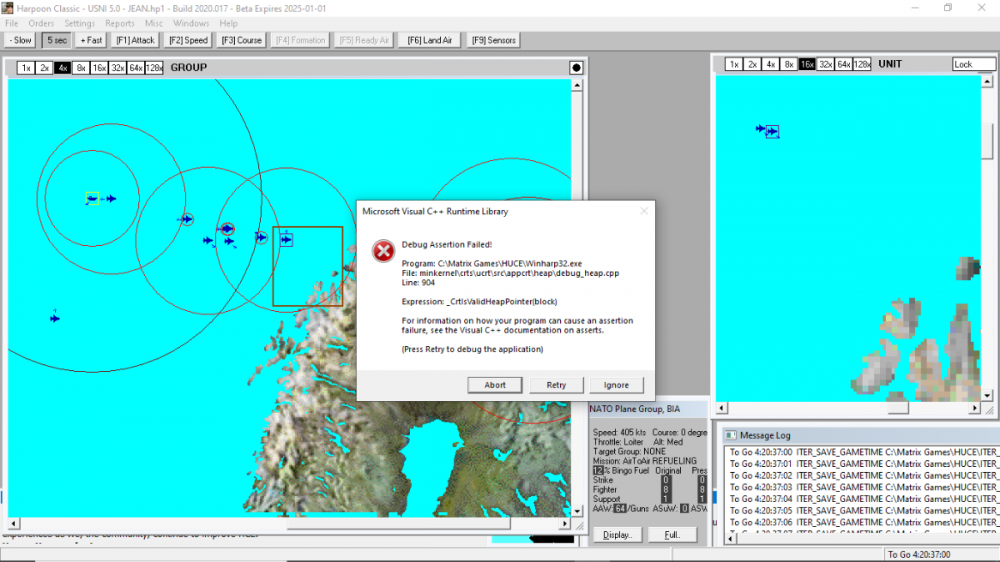Click the [F4] Formation button
Image resolution: width=1000 pixels, height=562 pixels.
300,40
